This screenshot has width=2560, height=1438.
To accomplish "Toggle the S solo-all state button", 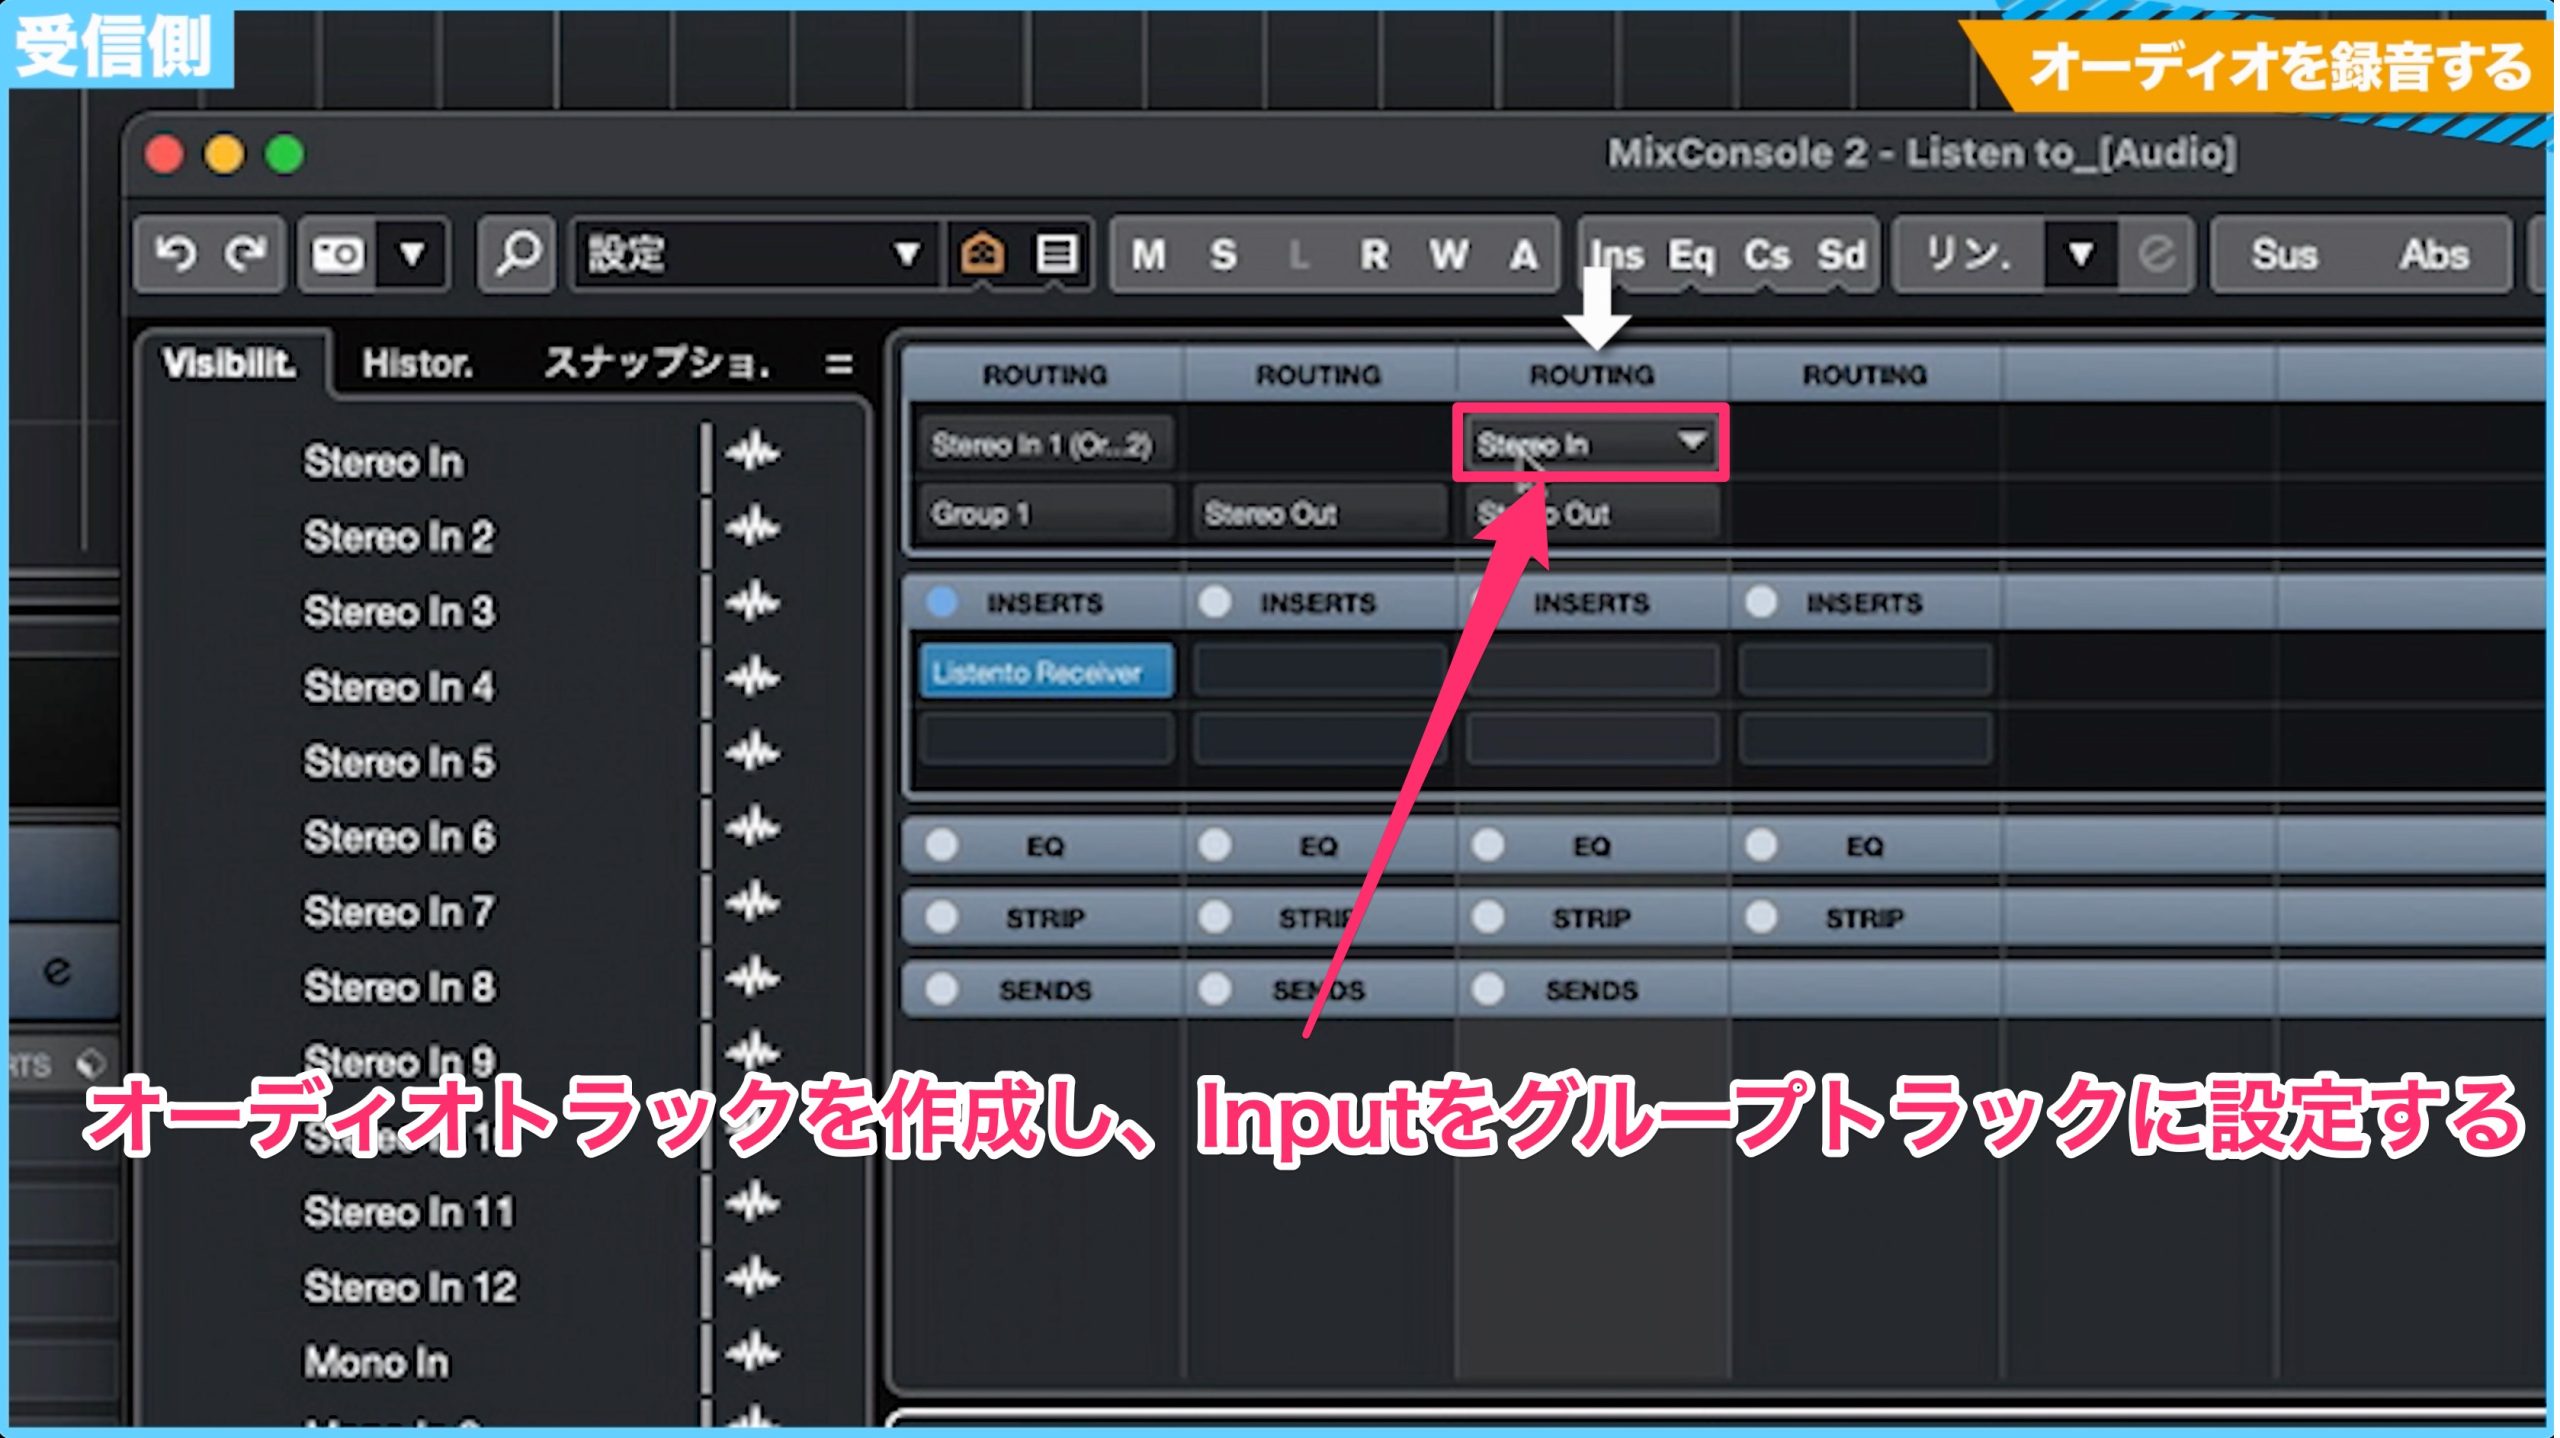I will click(x=1222, y=255).
